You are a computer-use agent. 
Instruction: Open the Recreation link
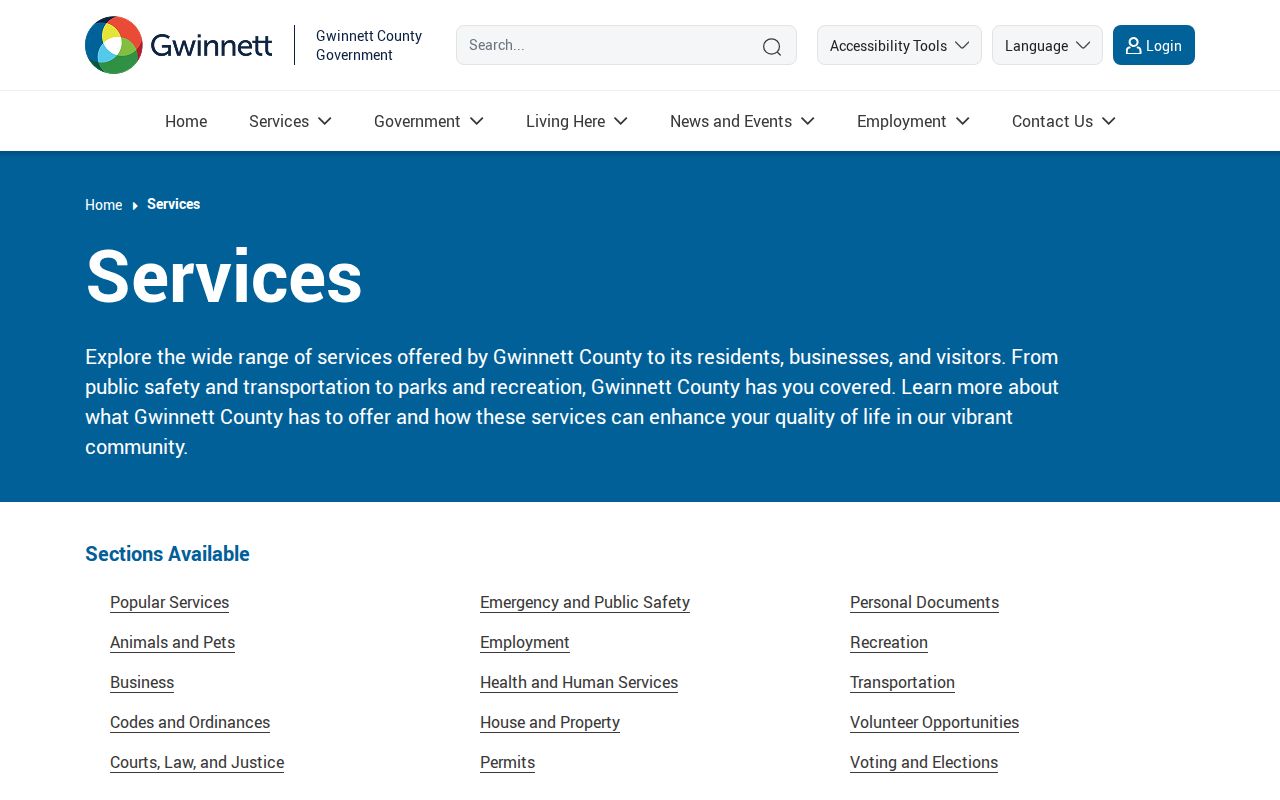point(889,642)
